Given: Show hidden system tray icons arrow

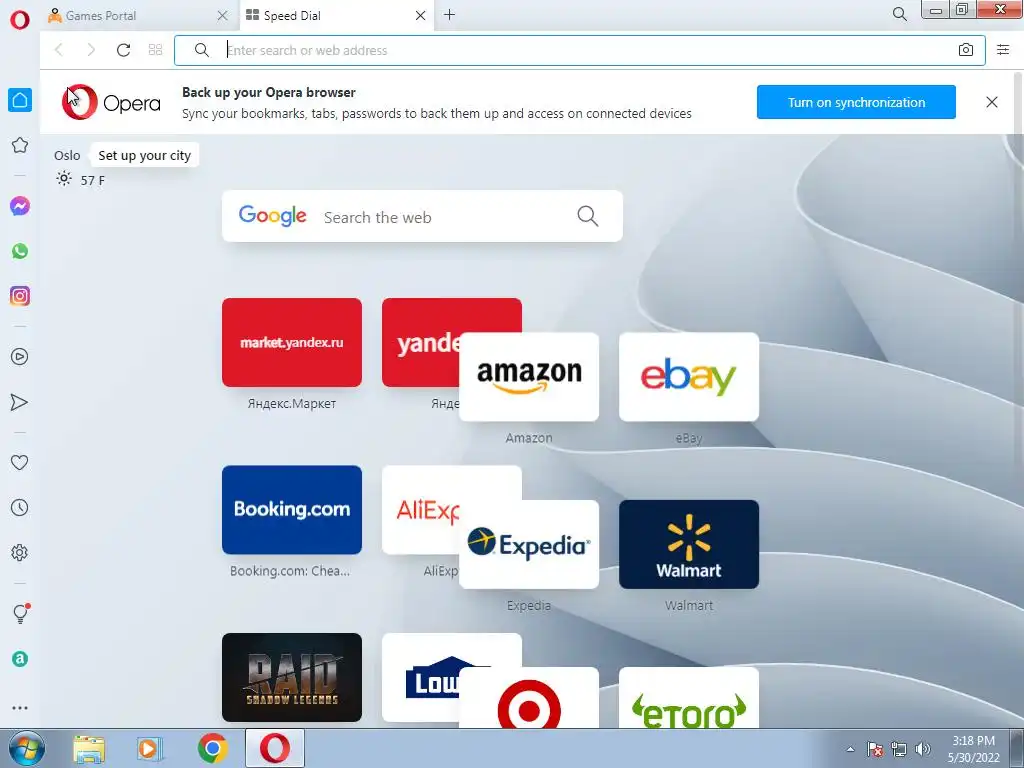Looking at the screenshot, I should coord(850,749).
